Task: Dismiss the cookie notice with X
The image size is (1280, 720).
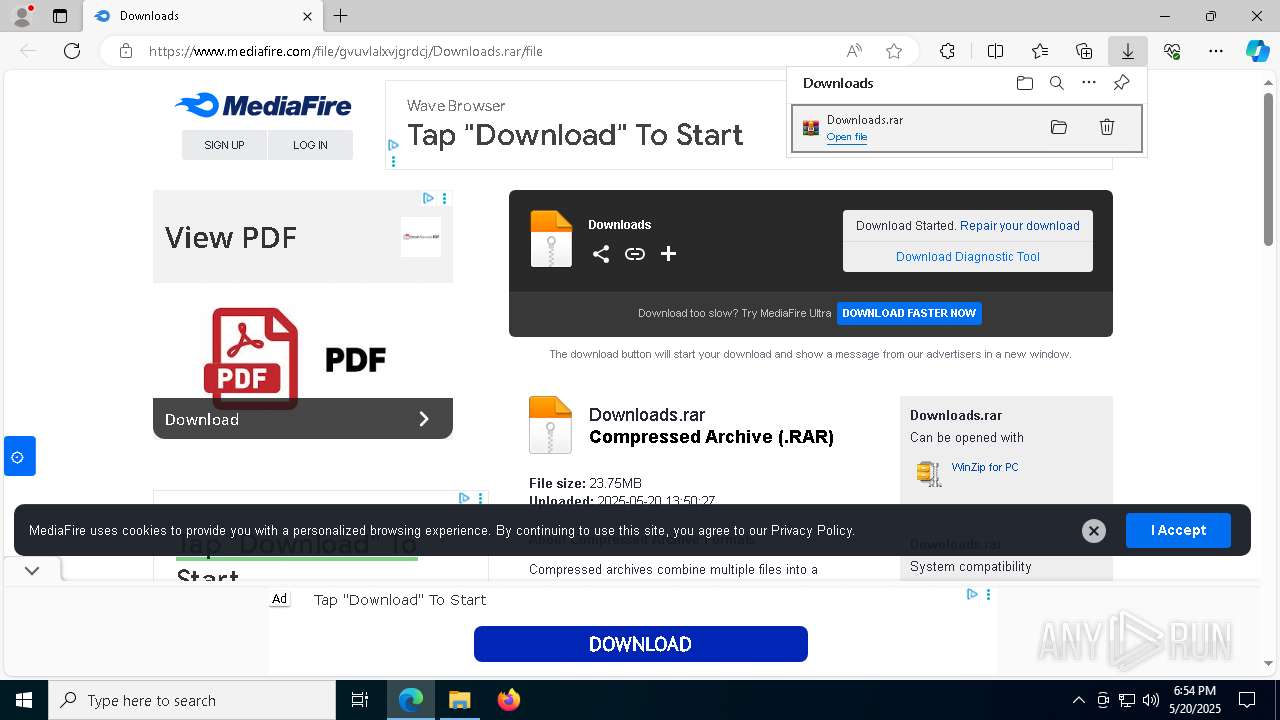Action: point(1094,531)
